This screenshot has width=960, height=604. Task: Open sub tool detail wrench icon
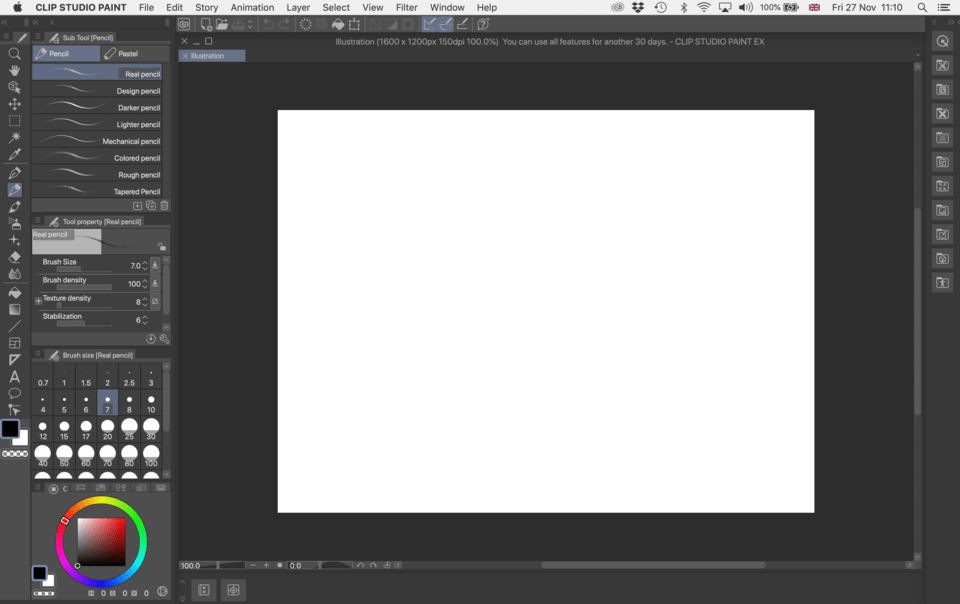tap(164, 338)
